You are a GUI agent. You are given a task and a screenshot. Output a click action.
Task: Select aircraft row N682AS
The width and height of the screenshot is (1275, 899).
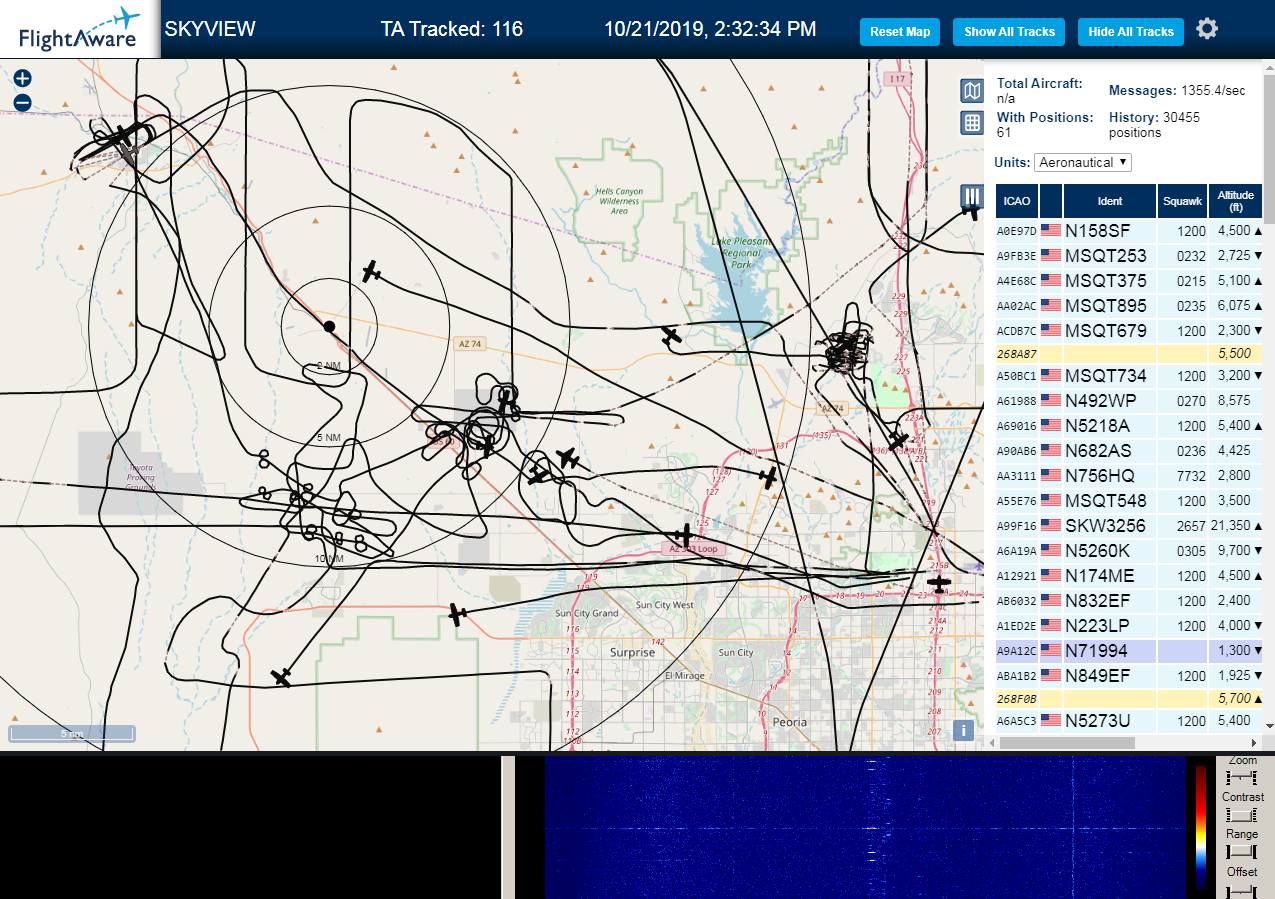(1129, 451)
